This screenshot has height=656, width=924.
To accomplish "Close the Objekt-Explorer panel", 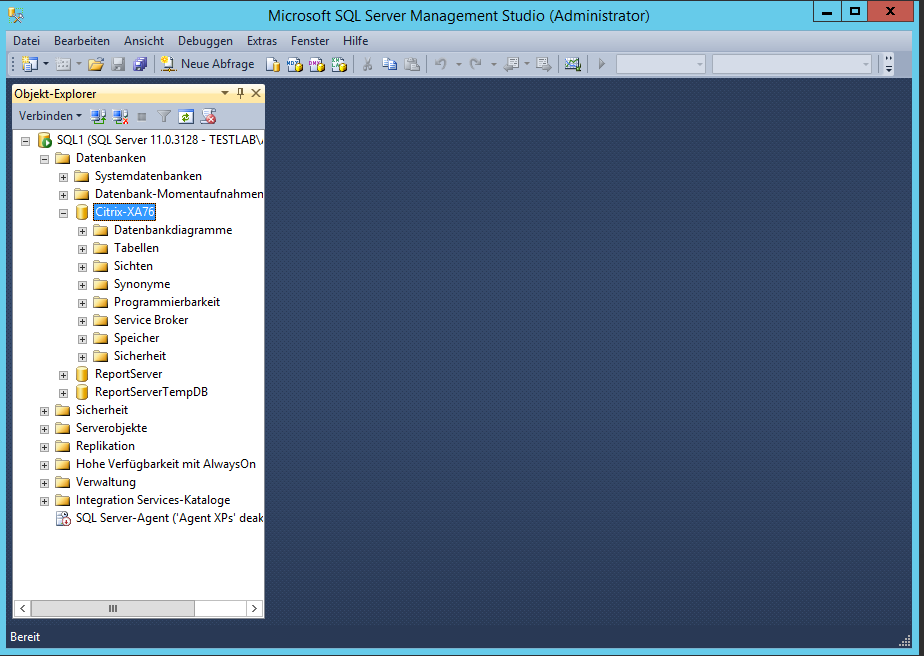I will click(x=256, y=93).
